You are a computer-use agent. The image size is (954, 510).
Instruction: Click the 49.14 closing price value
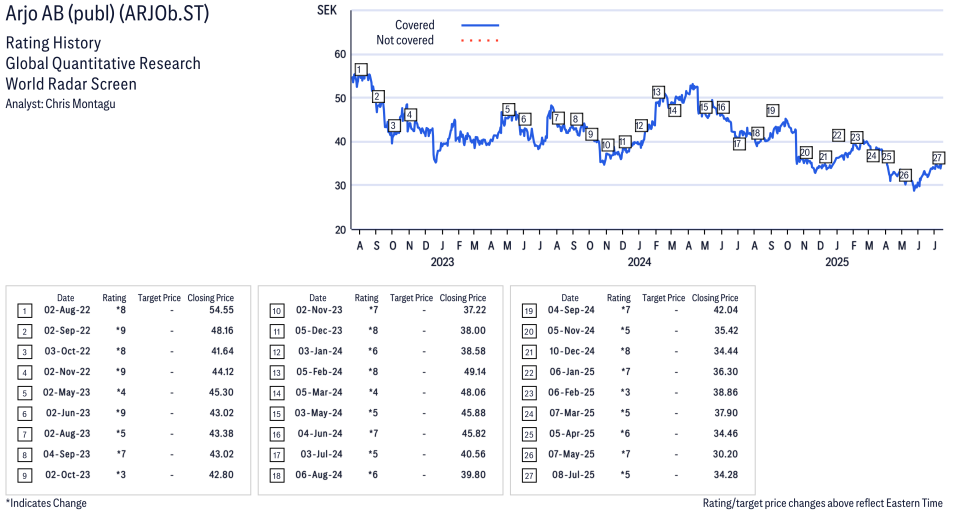(x=473, y=372)
